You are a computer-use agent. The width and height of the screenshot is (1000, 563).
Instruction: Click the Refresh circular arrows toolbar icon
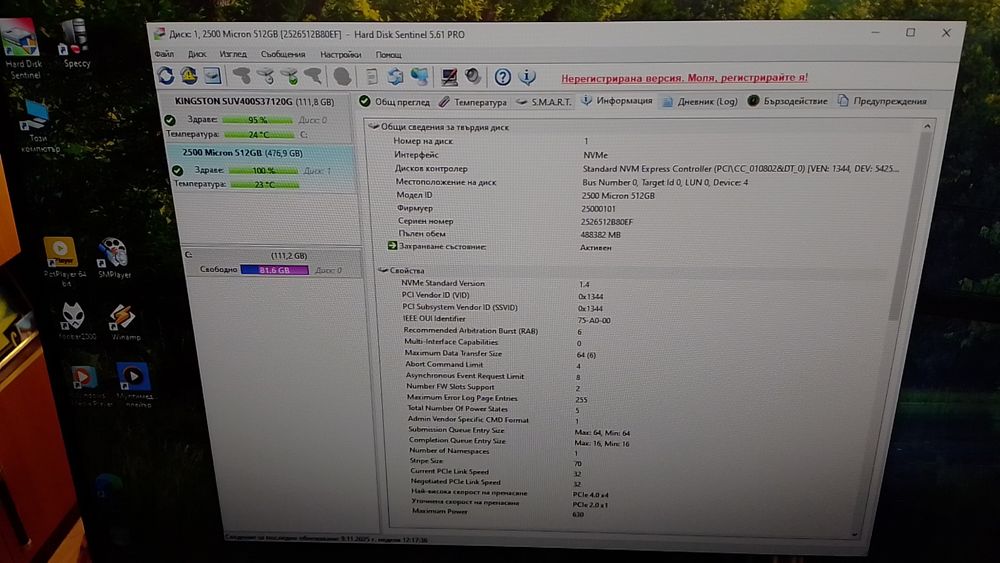pyautogui.click(x=166, y=76)
